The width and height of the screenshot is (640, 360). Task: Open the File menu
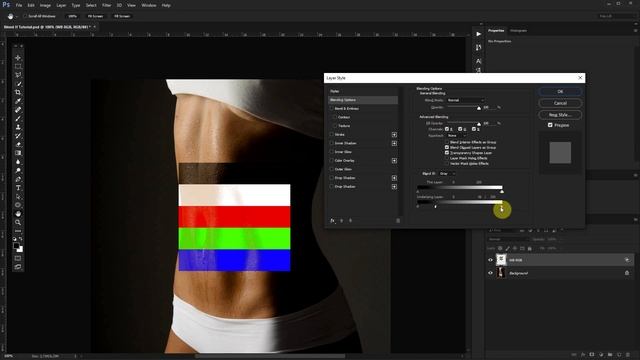point(19,5)
